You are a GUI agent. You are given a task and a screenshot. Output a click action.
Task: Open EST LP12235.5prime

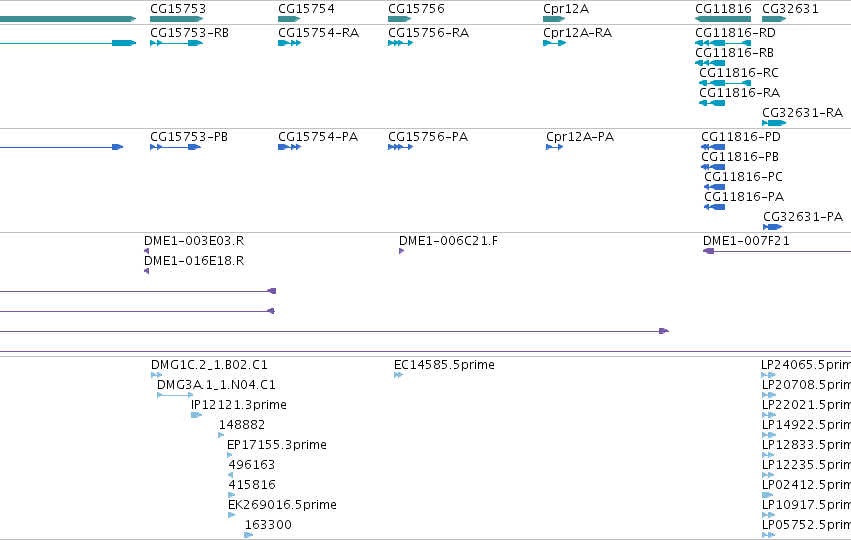(x=768, y=475)
